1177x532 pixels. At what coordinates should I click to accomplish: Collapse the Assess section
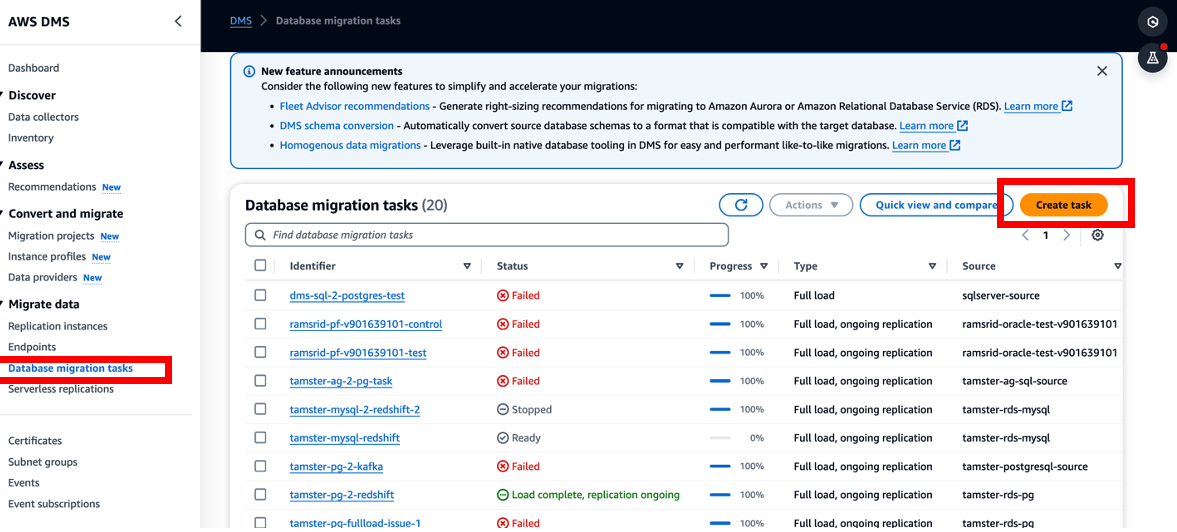coord(2,165)
